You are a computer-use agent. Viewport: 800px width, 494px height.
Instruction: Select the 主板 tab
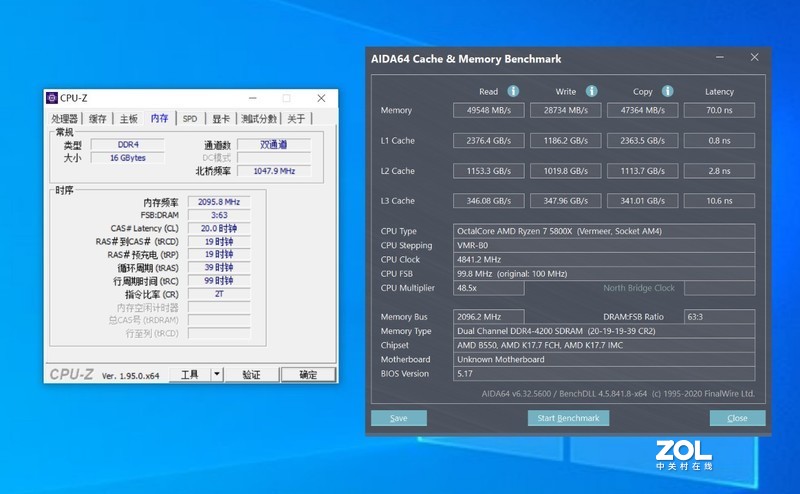pyautogui.click(x=129, y=118)
